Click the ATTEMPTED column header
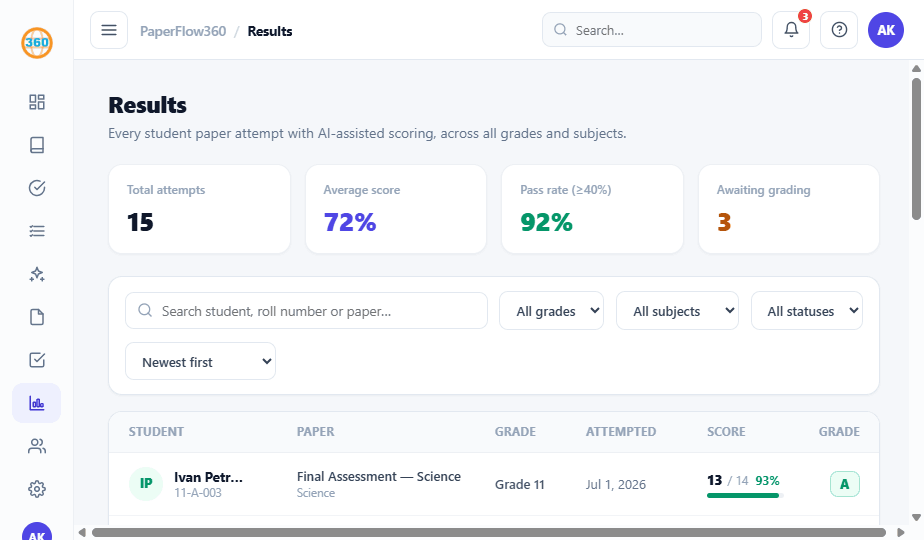This screenshot has width=924, height=540. click(x=621, y=432)
